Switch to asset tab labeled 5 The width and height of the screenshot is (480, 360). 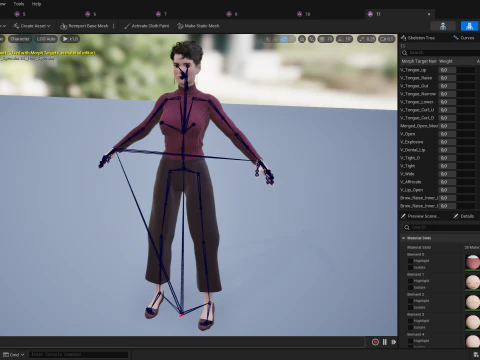tap(20, 14)
